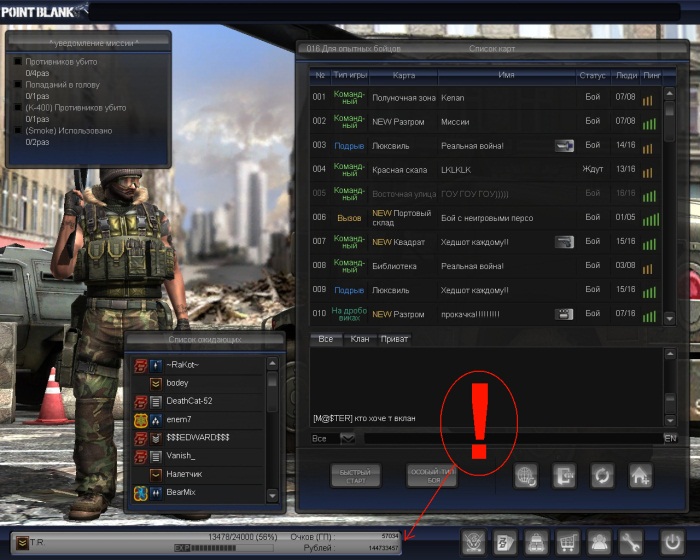Screen dimensions: 700x560
Task: Select player BearMix in waiting list
Action: 198,493
